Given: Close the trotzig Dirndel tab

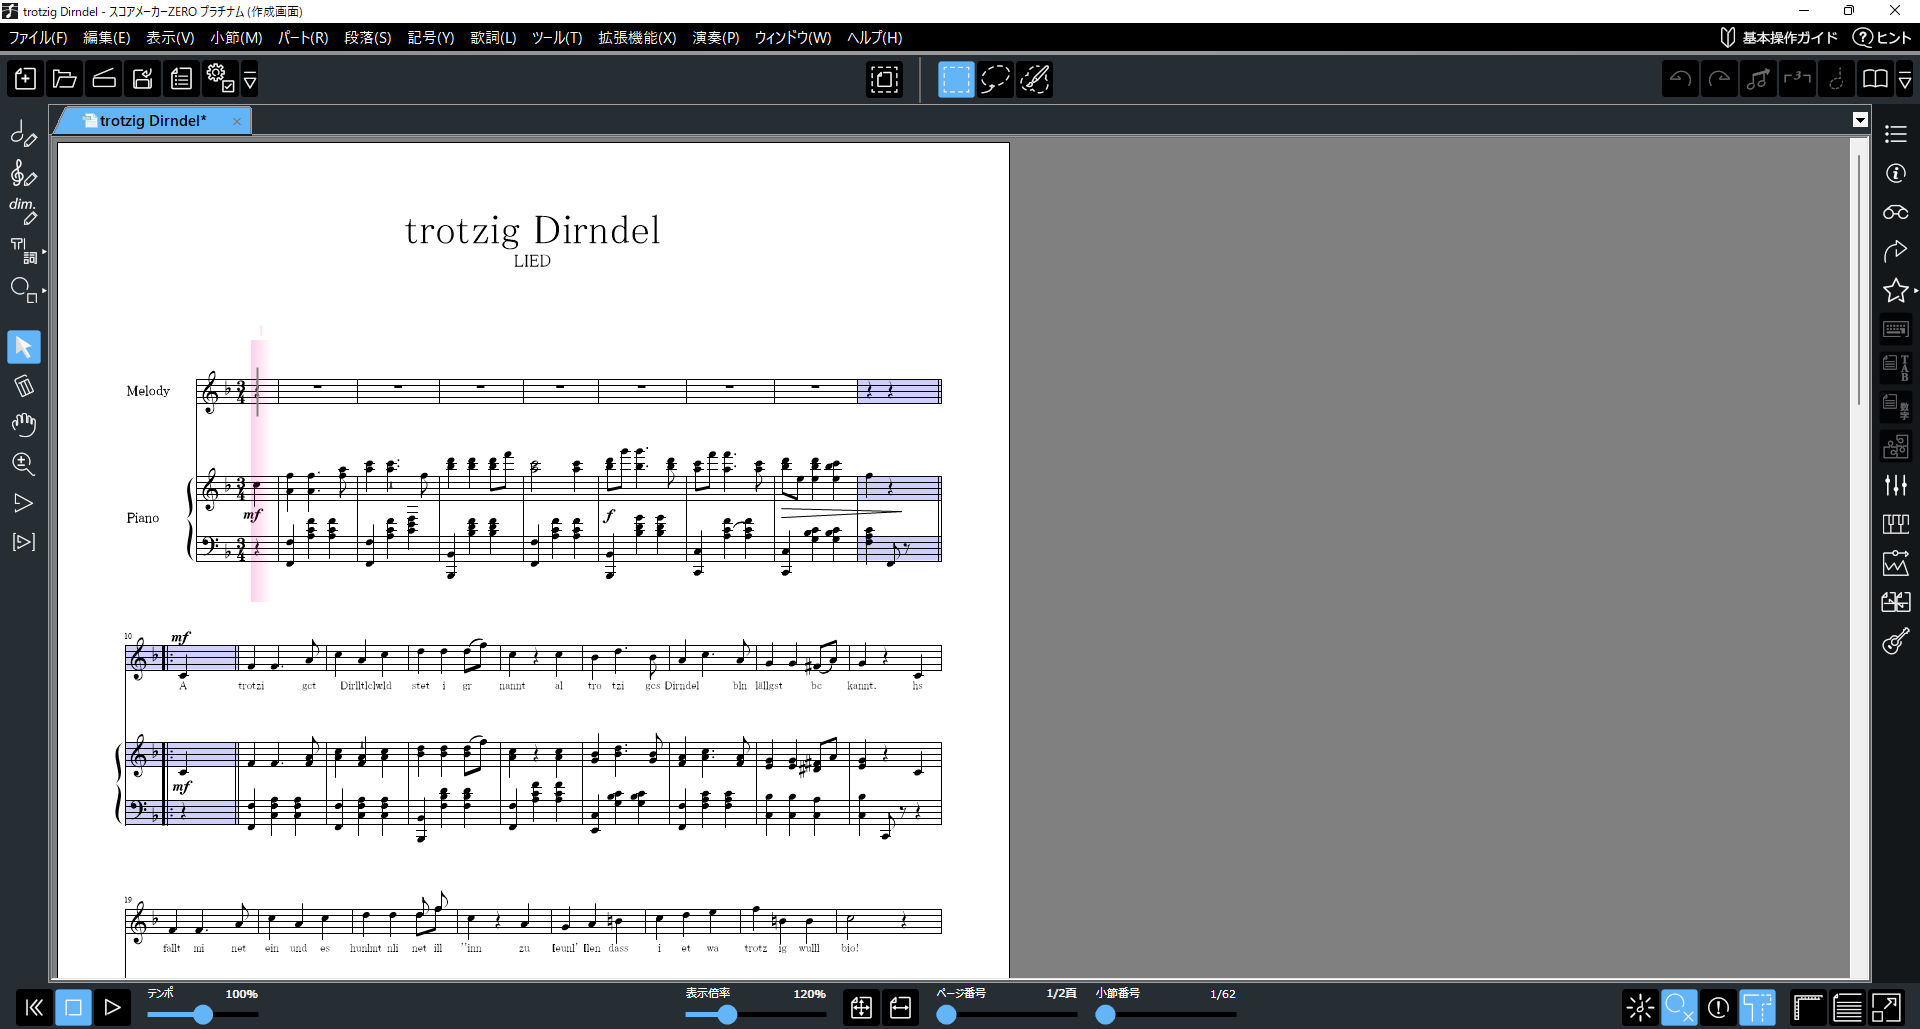Looking at the screenshot, I should (x=237, y=121).
